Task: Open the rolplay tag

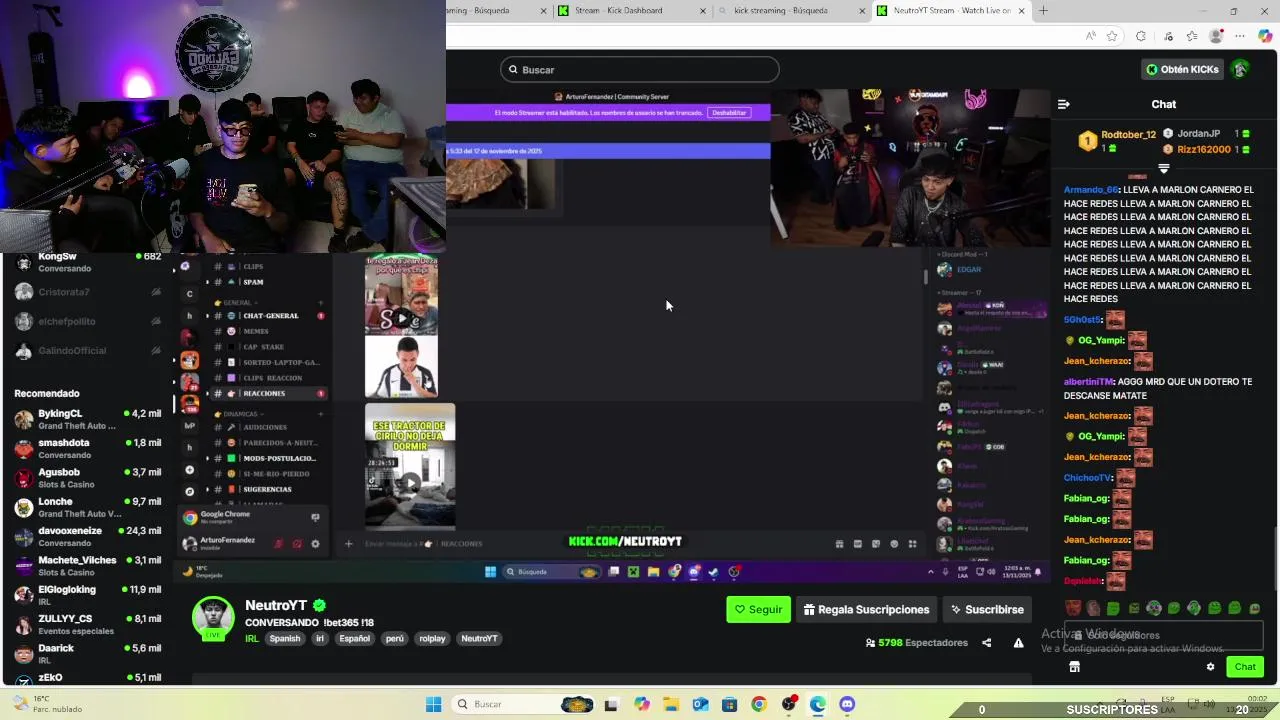Action: click(432, 638)
